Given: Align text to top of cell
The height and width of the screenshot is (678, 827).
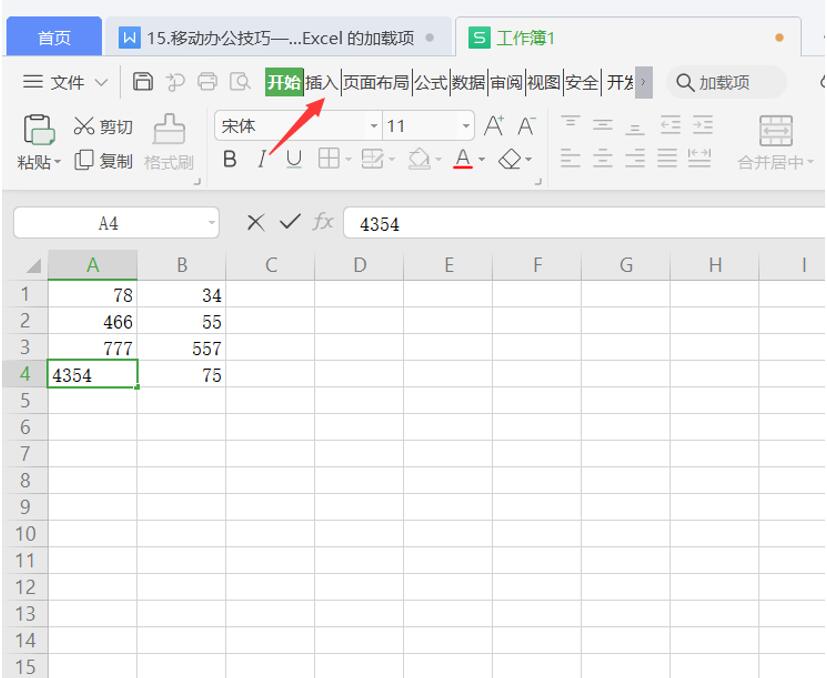Looking at the screenshot, I should point(570,124).
